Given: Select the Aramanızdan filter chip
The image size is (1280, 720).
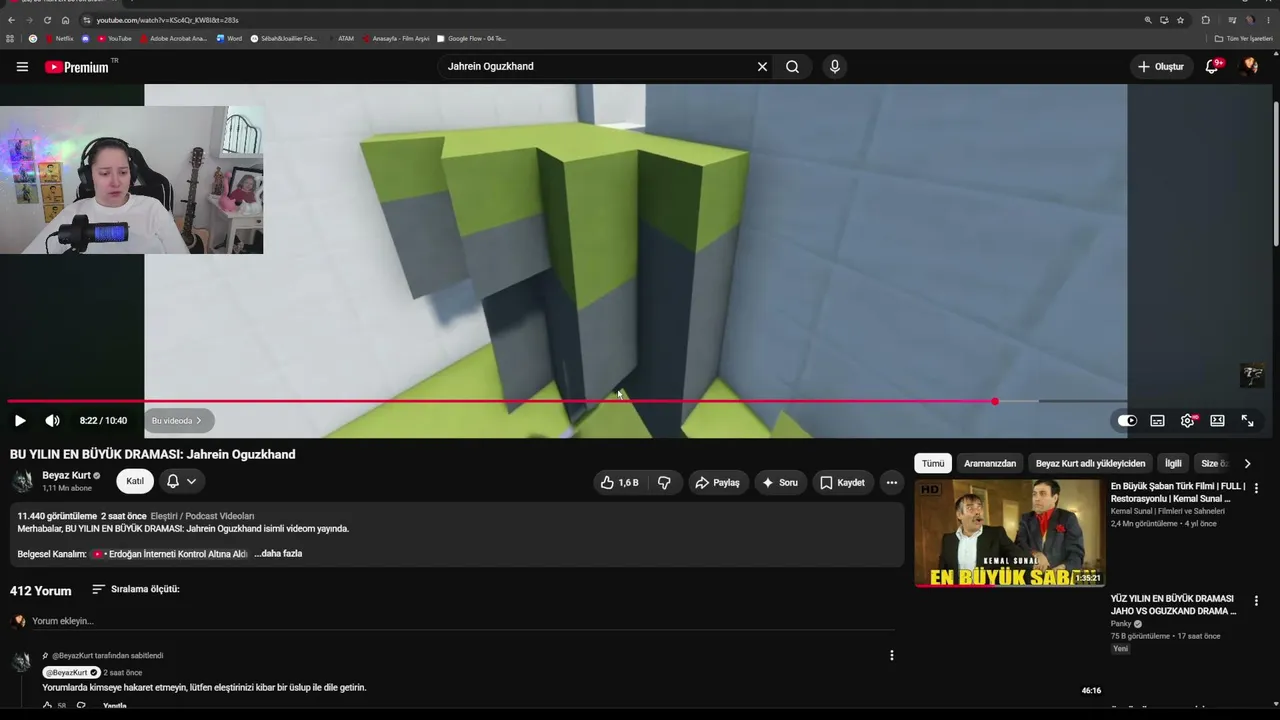Looking at the screenshot, I should [x=990, y=464].
